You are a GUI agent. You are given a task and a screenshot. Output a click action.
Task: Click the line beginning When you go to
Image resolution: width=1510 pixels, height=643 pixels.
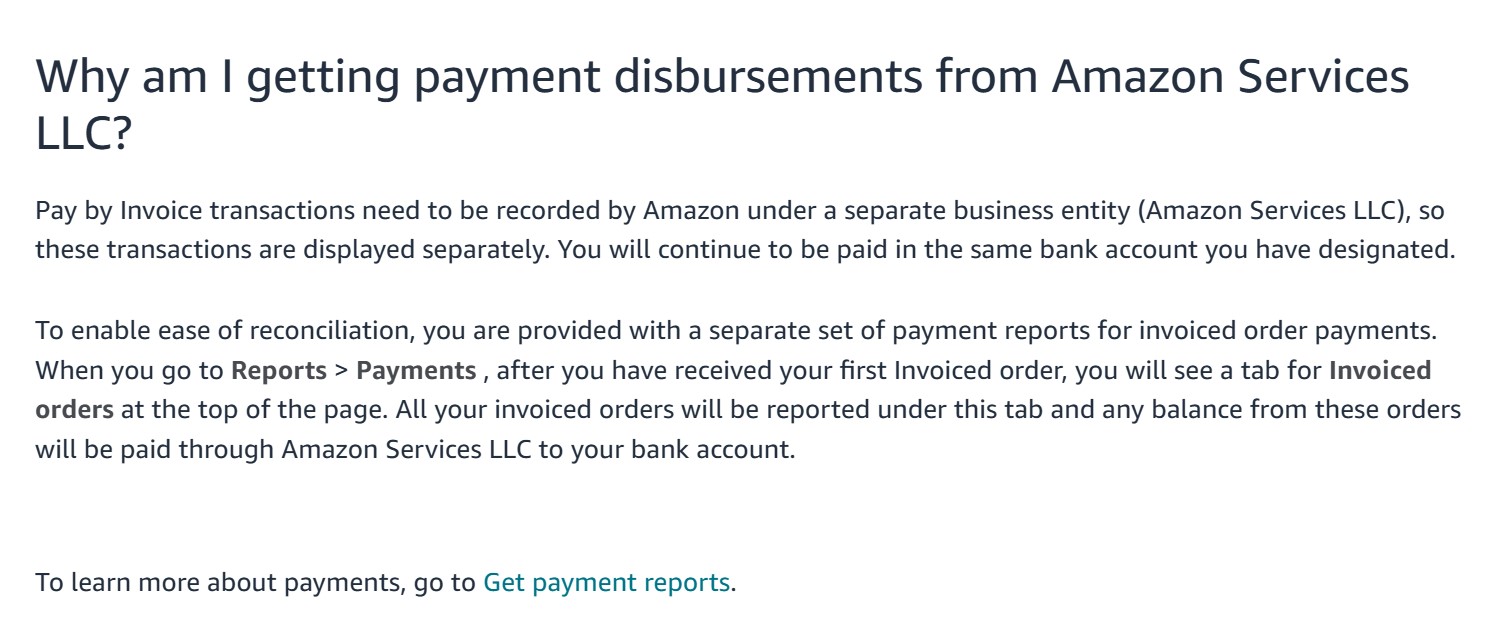pyautogui.click(x=733, y=371)
